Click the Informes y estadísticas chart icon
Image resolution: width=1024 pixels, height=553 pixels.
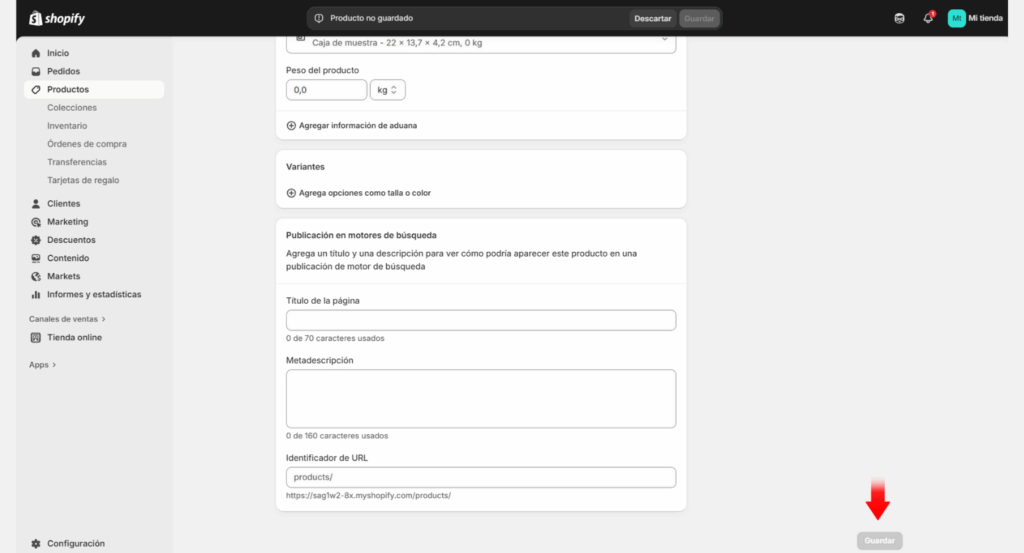37,295
